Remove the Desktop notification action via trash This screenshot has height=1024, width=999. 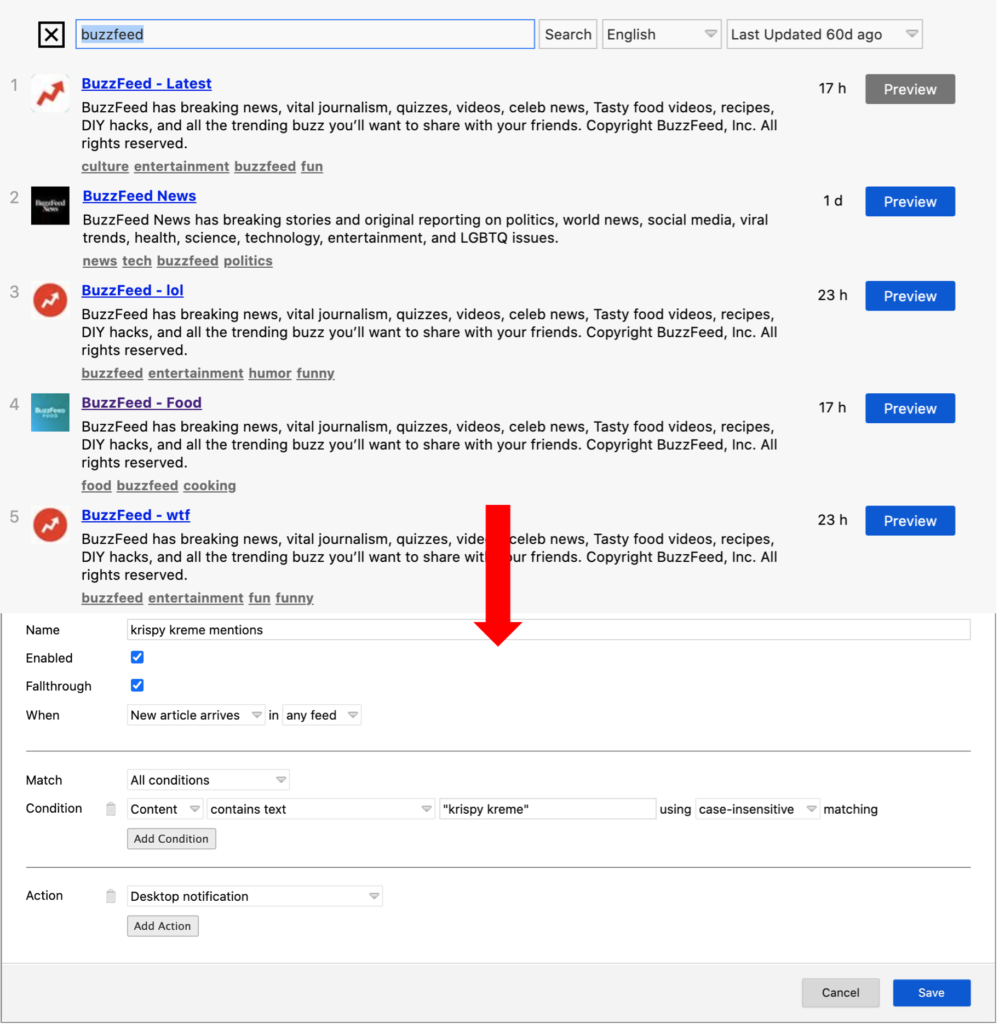pos(111,896)
